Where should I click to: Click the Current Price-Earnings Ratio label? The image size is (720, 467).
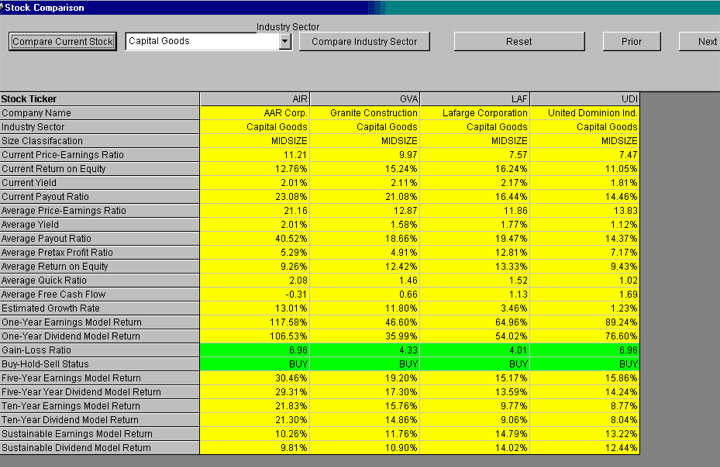100,155
